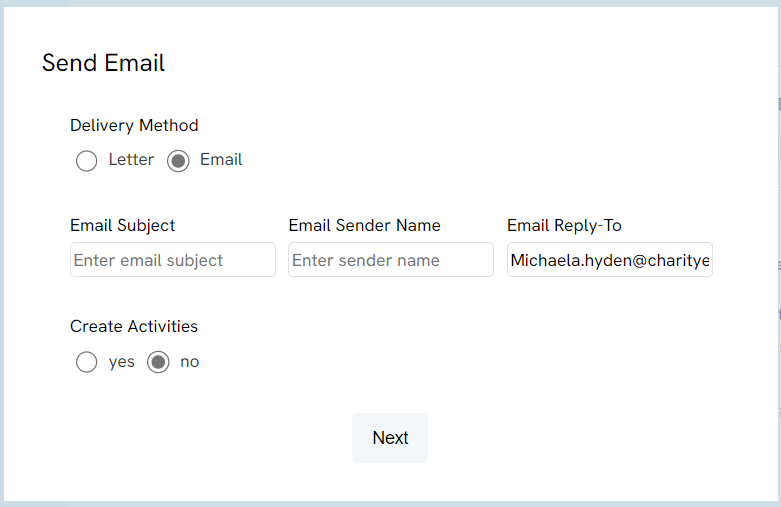Select the Email delivery radio button circle

pyautogui.click(x=178, y=161)
